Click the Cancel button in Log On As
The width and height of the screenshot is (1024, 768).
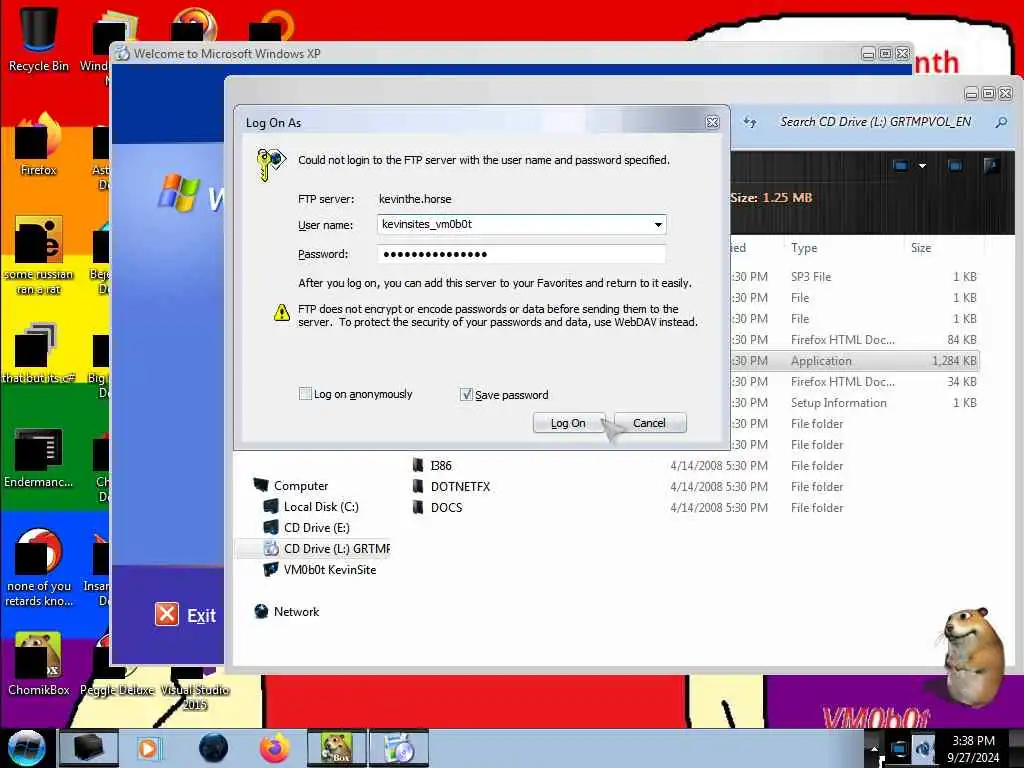point(650,423)
